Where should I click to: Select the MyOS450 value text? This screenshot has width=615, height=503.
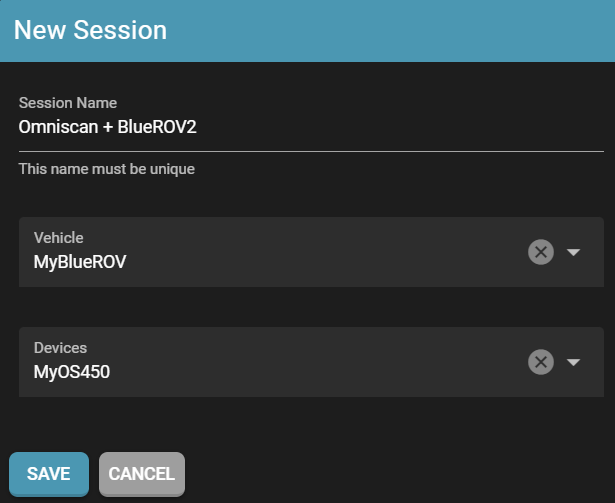tap(72, 373)
